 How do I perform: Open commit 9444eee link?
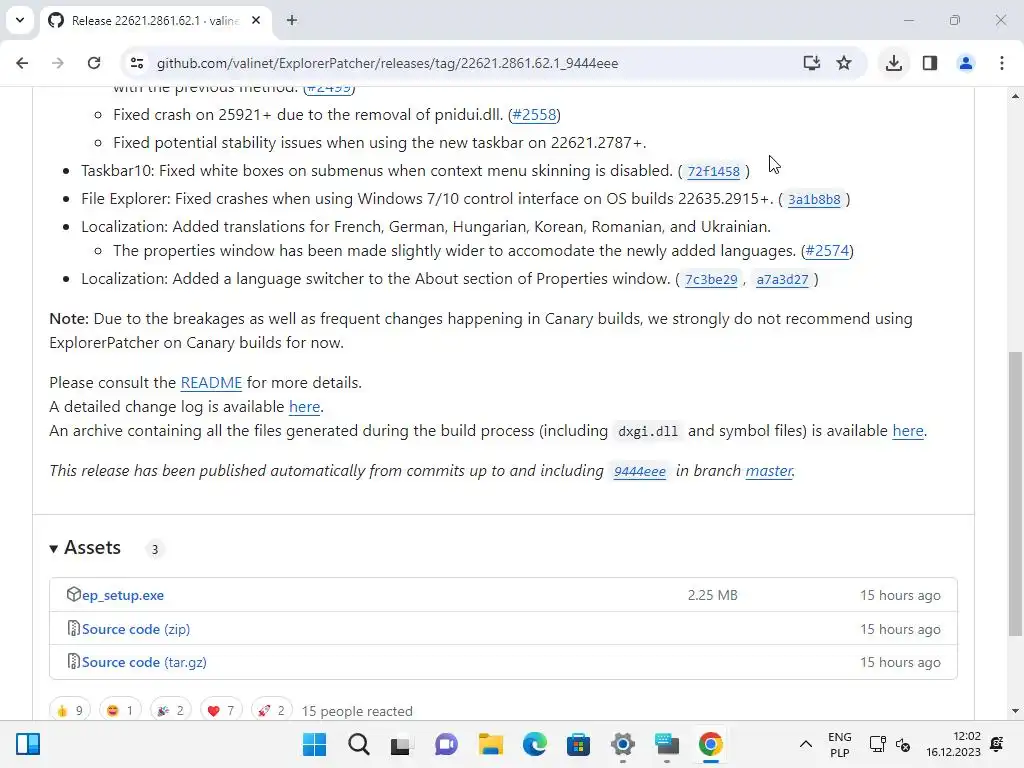(x=639, y=472)
